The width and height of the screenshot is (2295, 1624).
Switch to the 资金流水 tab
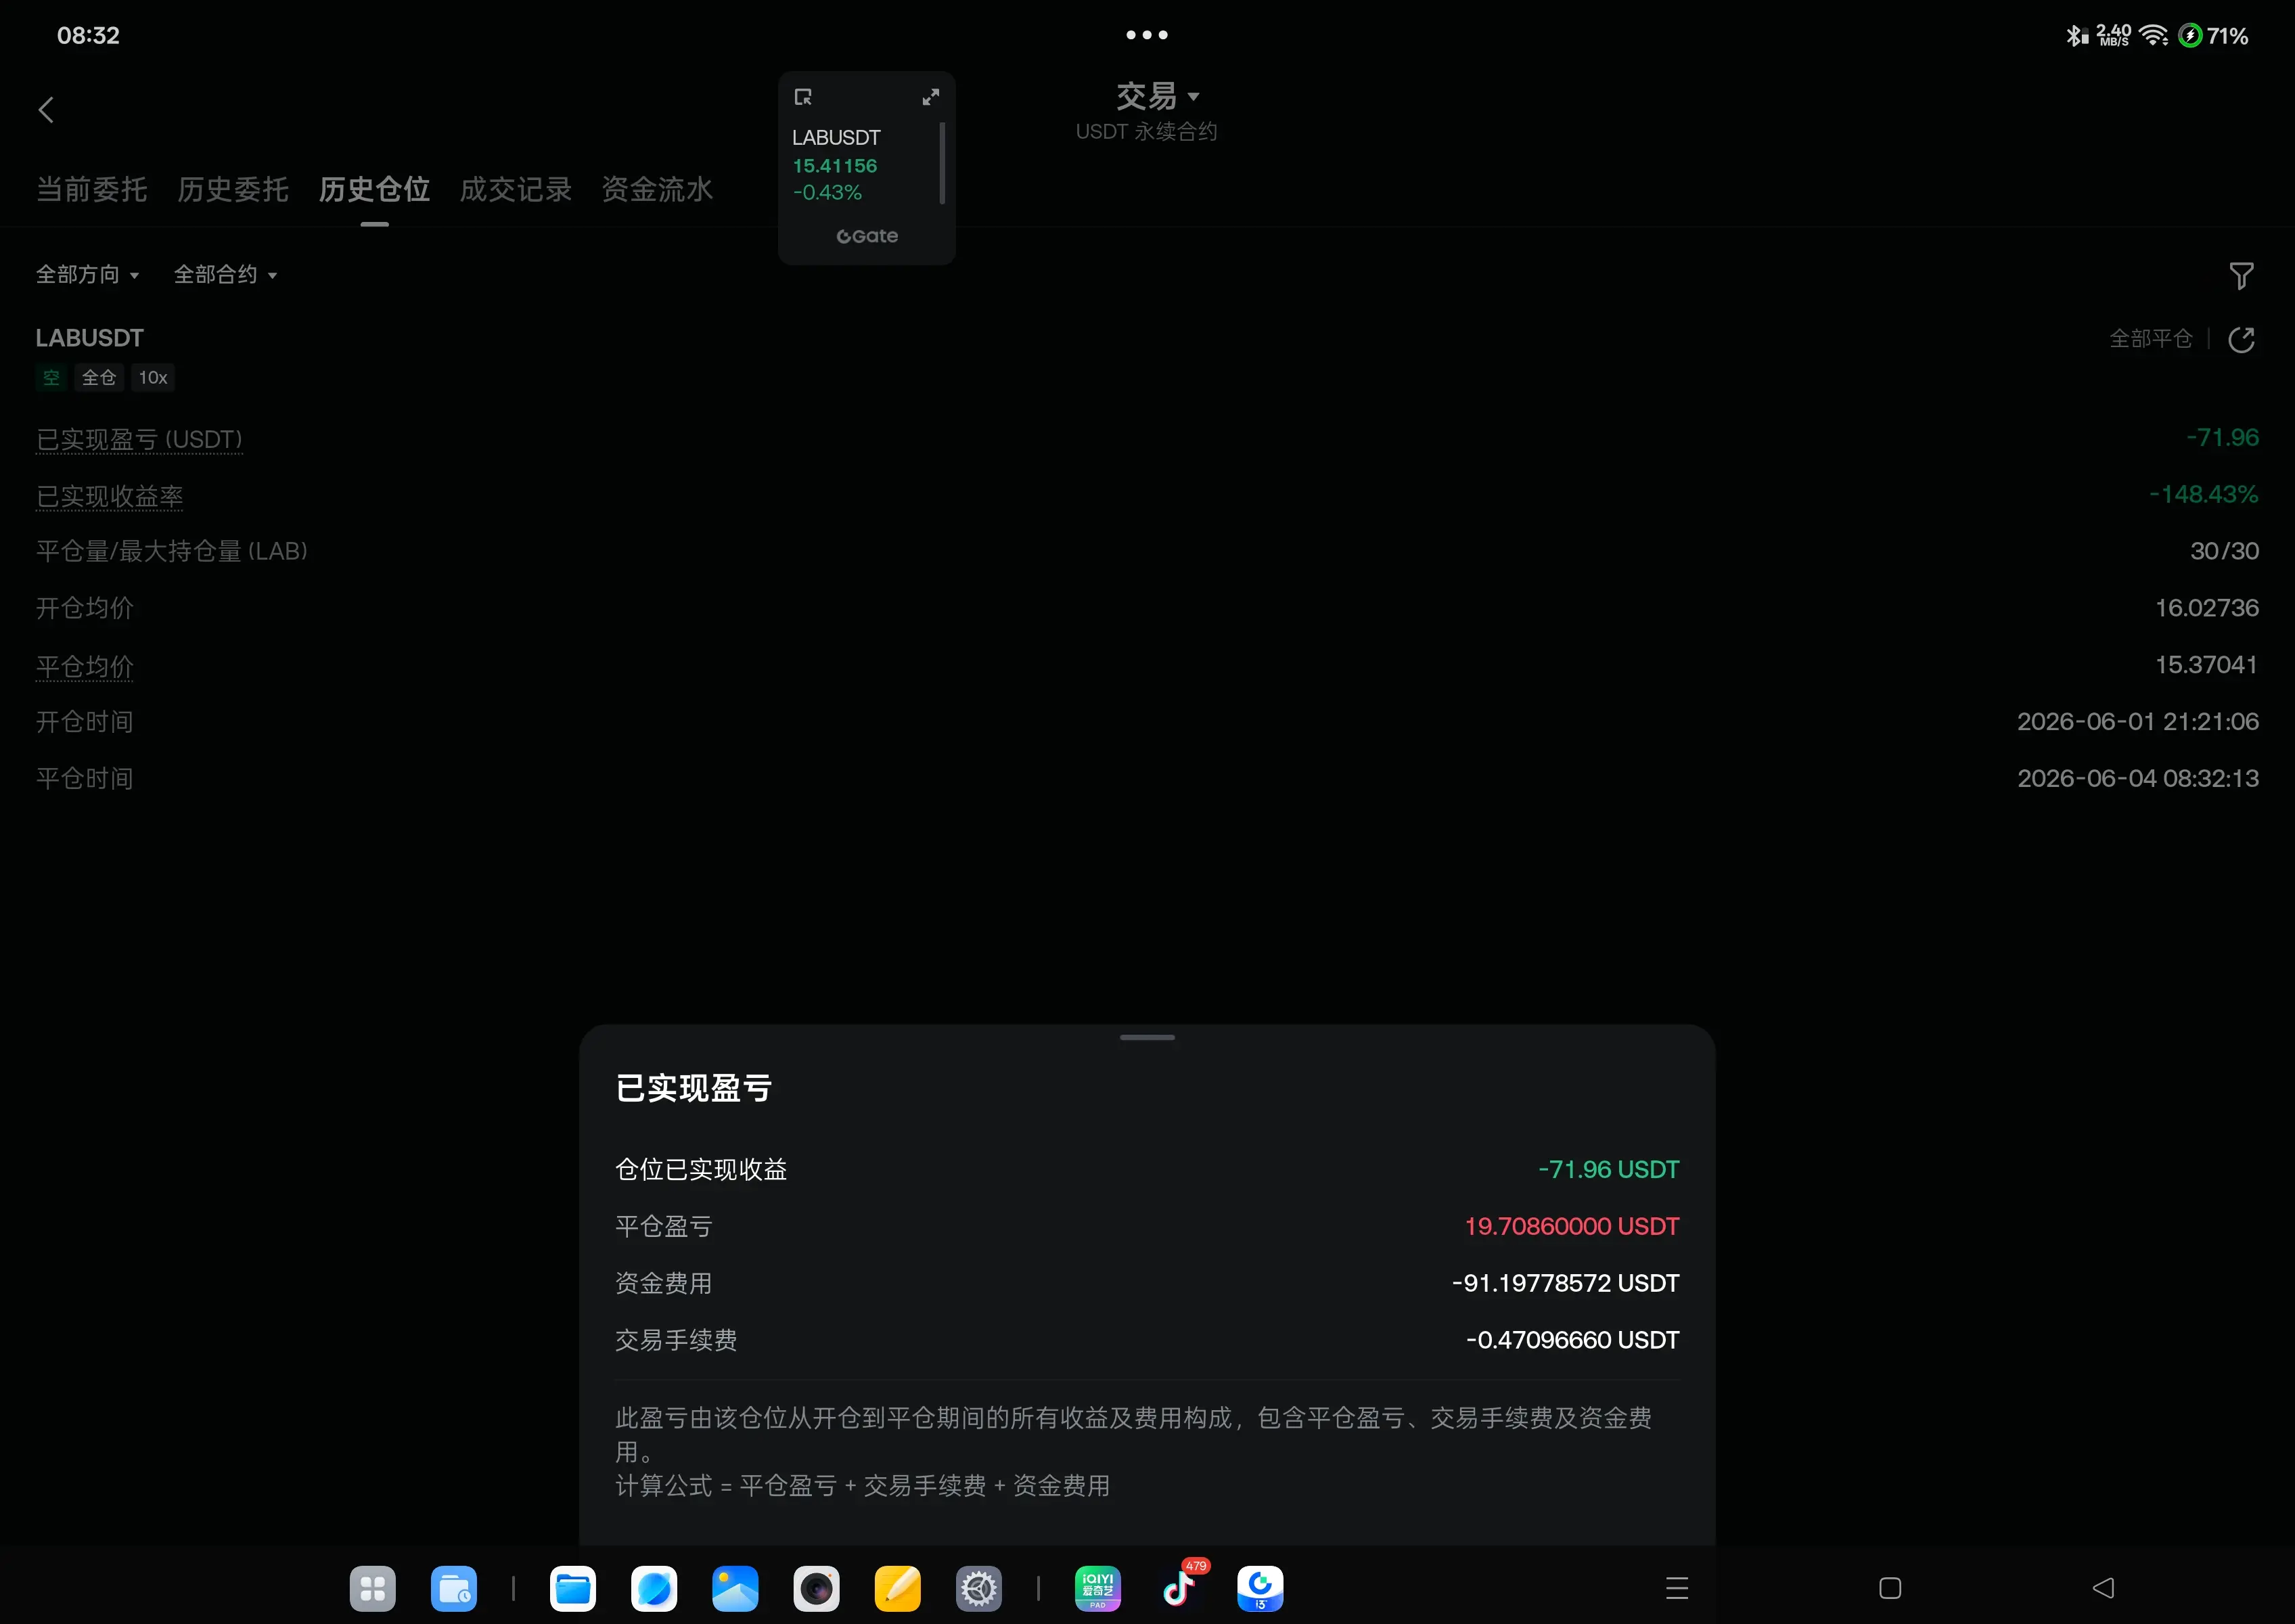[657, 189]
